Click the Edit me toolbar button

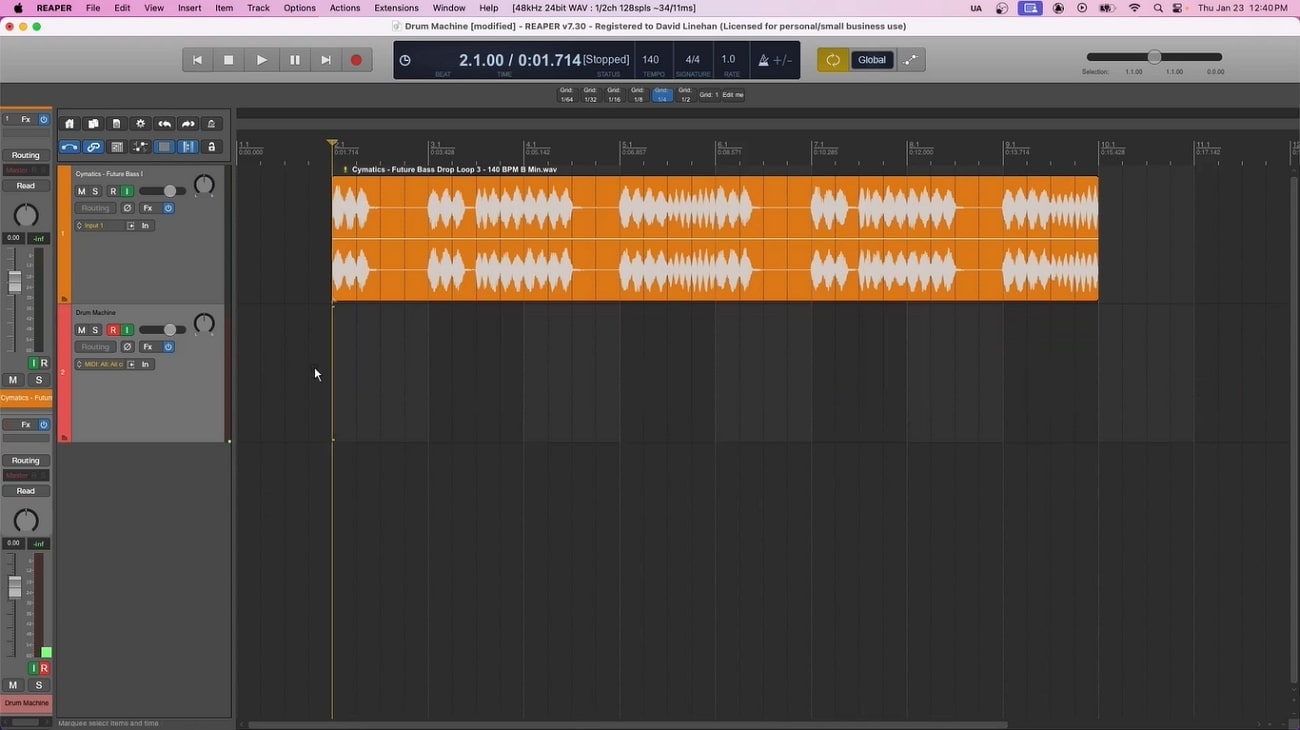click(733, 95)
